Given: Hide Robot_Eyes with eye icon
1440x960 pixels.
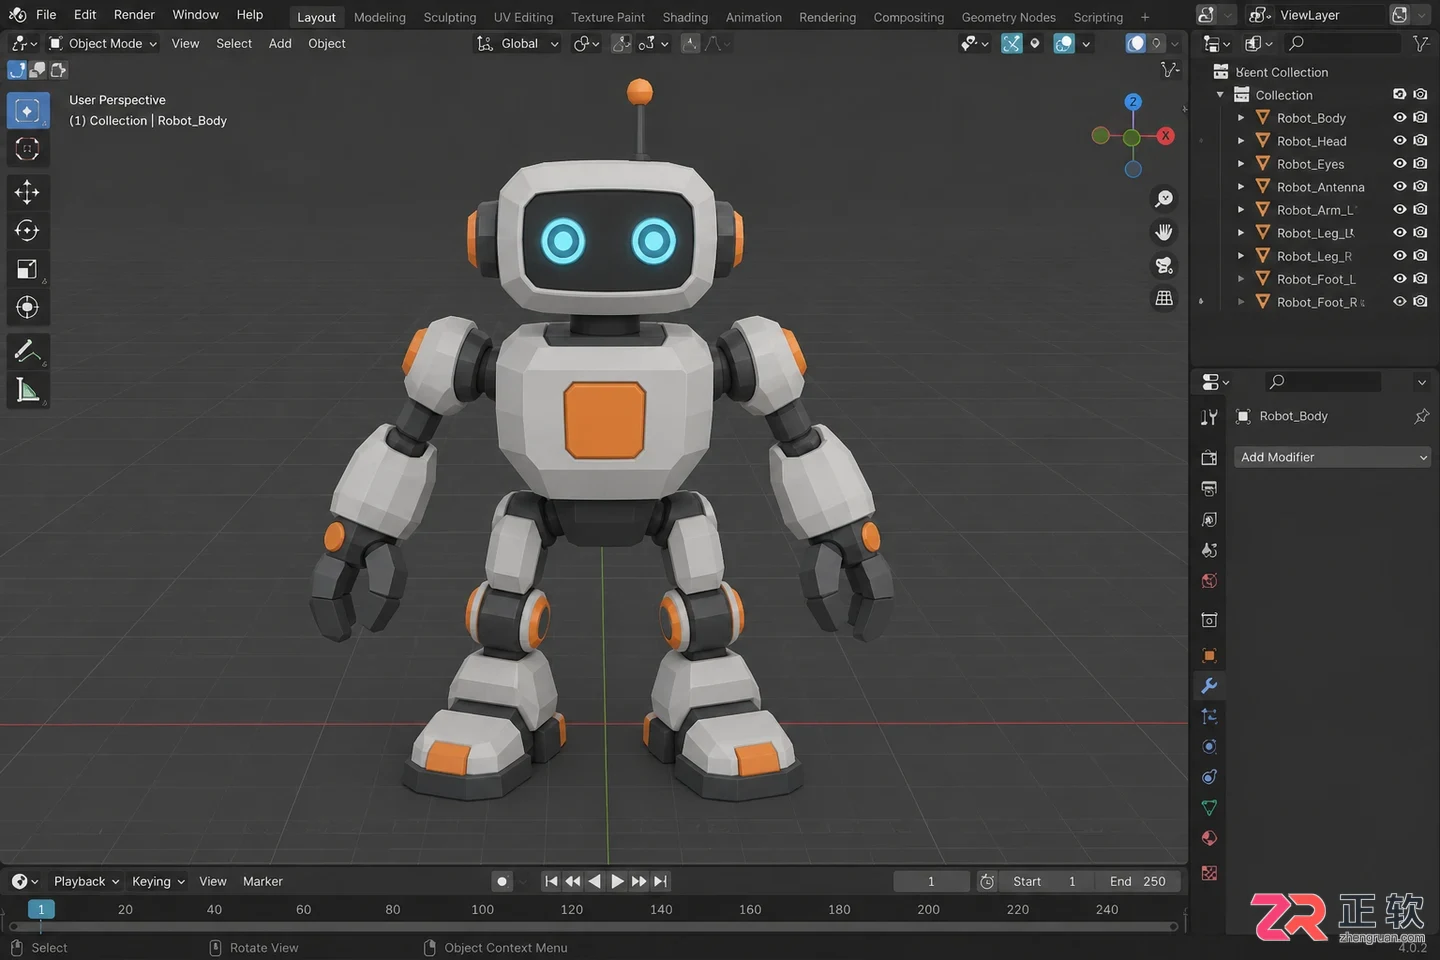Looking at the screenshot, I should tap(1400, 164).
